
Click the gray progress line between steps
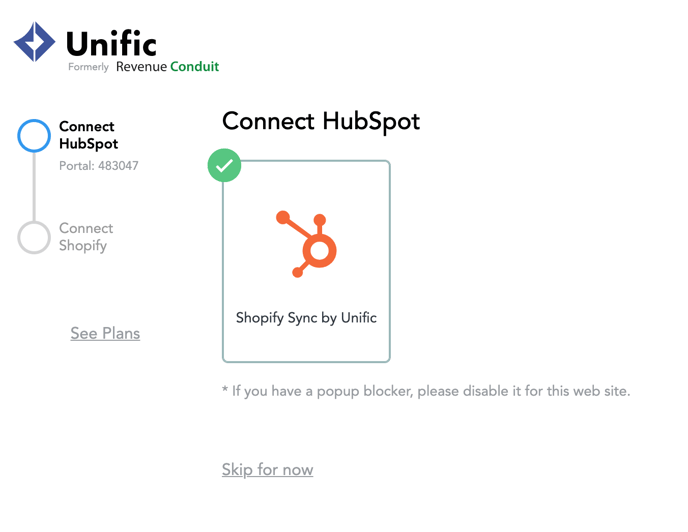34,187
